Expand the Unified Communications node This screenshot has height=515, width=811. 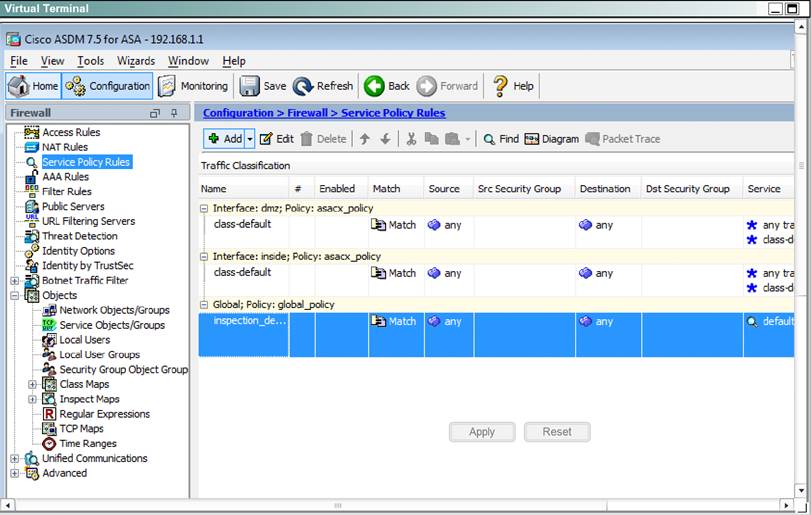pyautogui.click(x=16, y=459)
